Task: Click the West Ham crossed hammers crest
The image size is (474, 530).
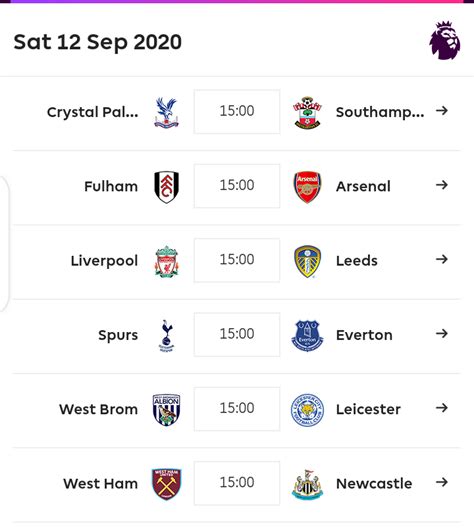Action: (166, 484)
